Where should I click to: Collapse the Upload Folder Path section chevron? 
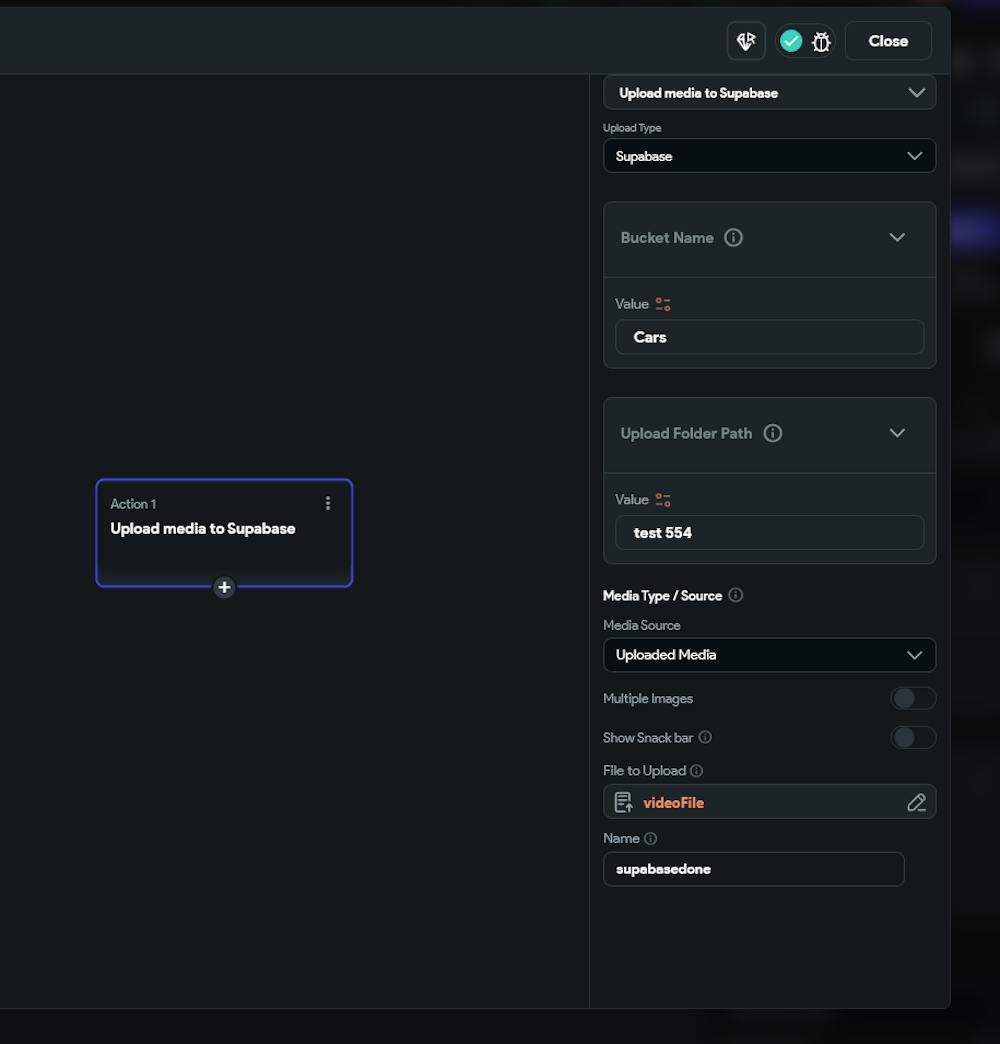(897, 433)
